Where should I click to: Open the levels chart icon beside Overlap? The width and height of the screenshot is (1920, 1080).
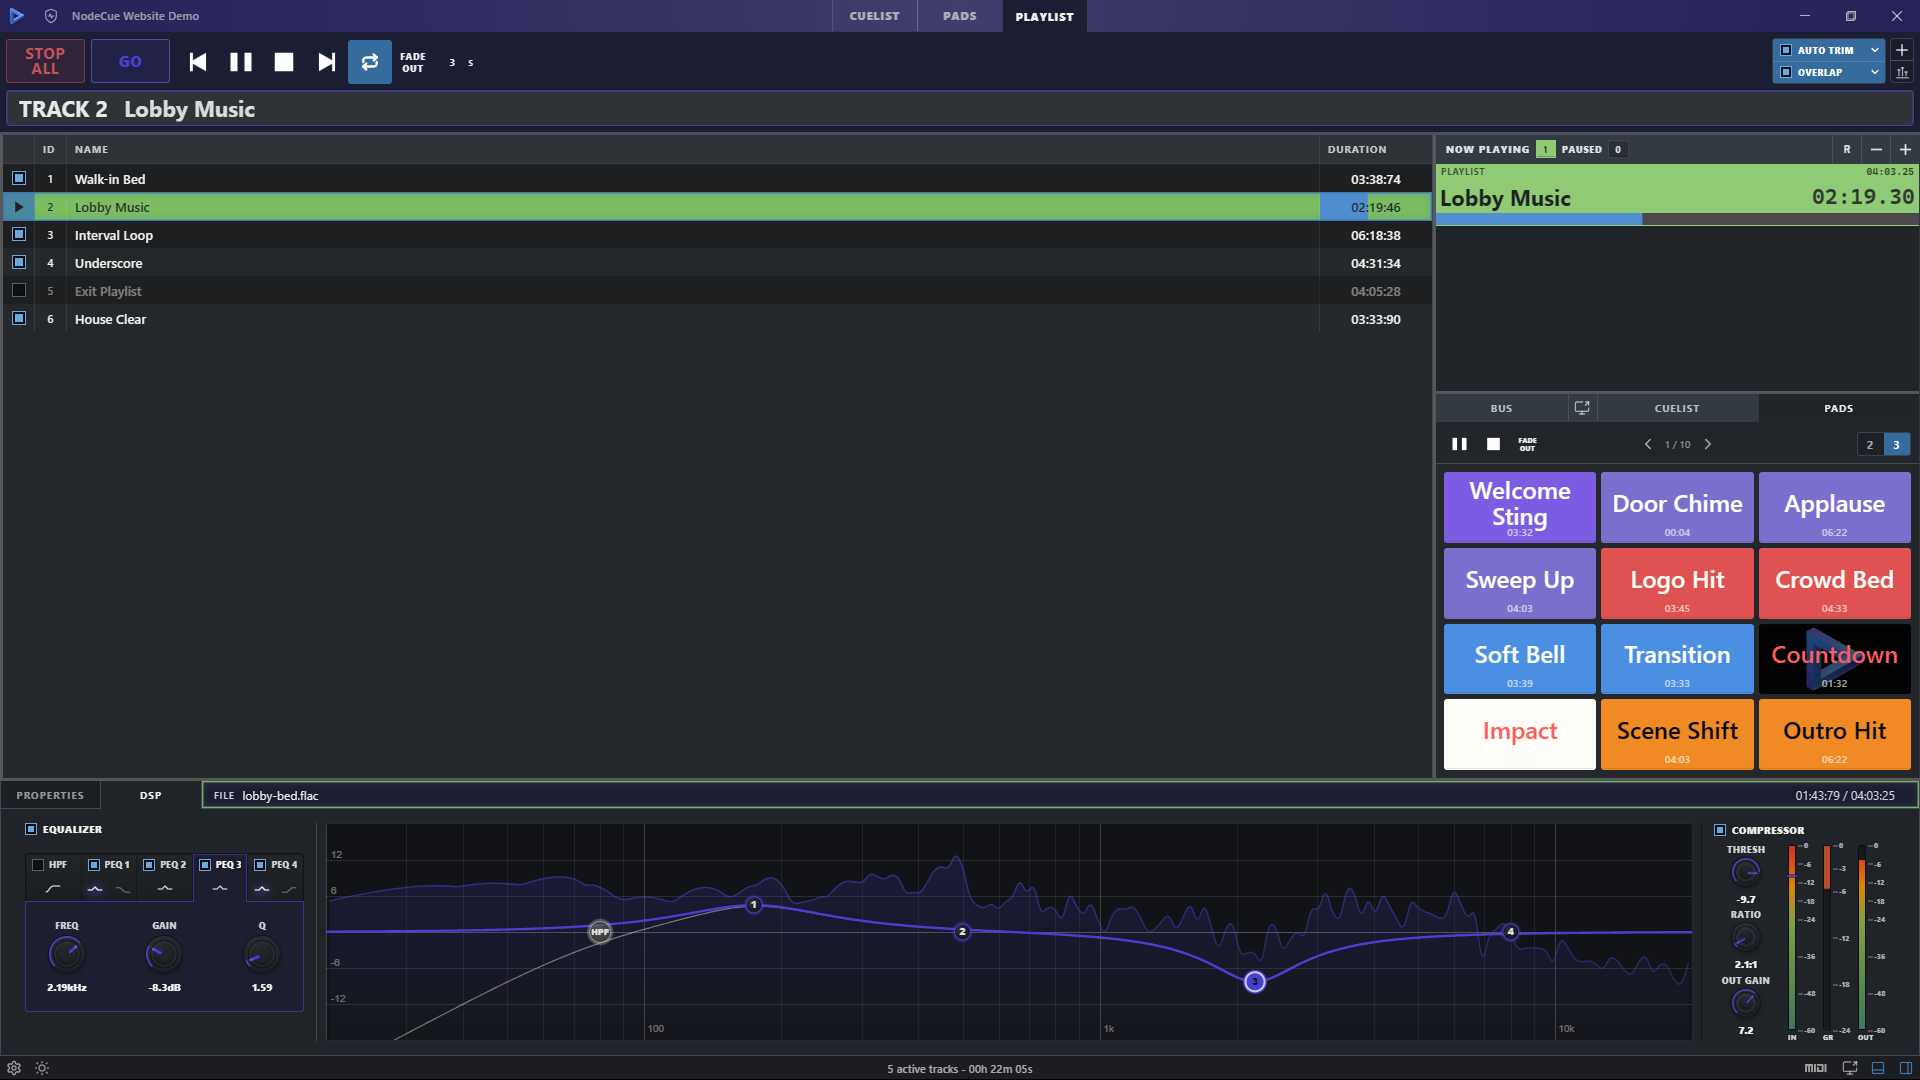click(1902, 72)
